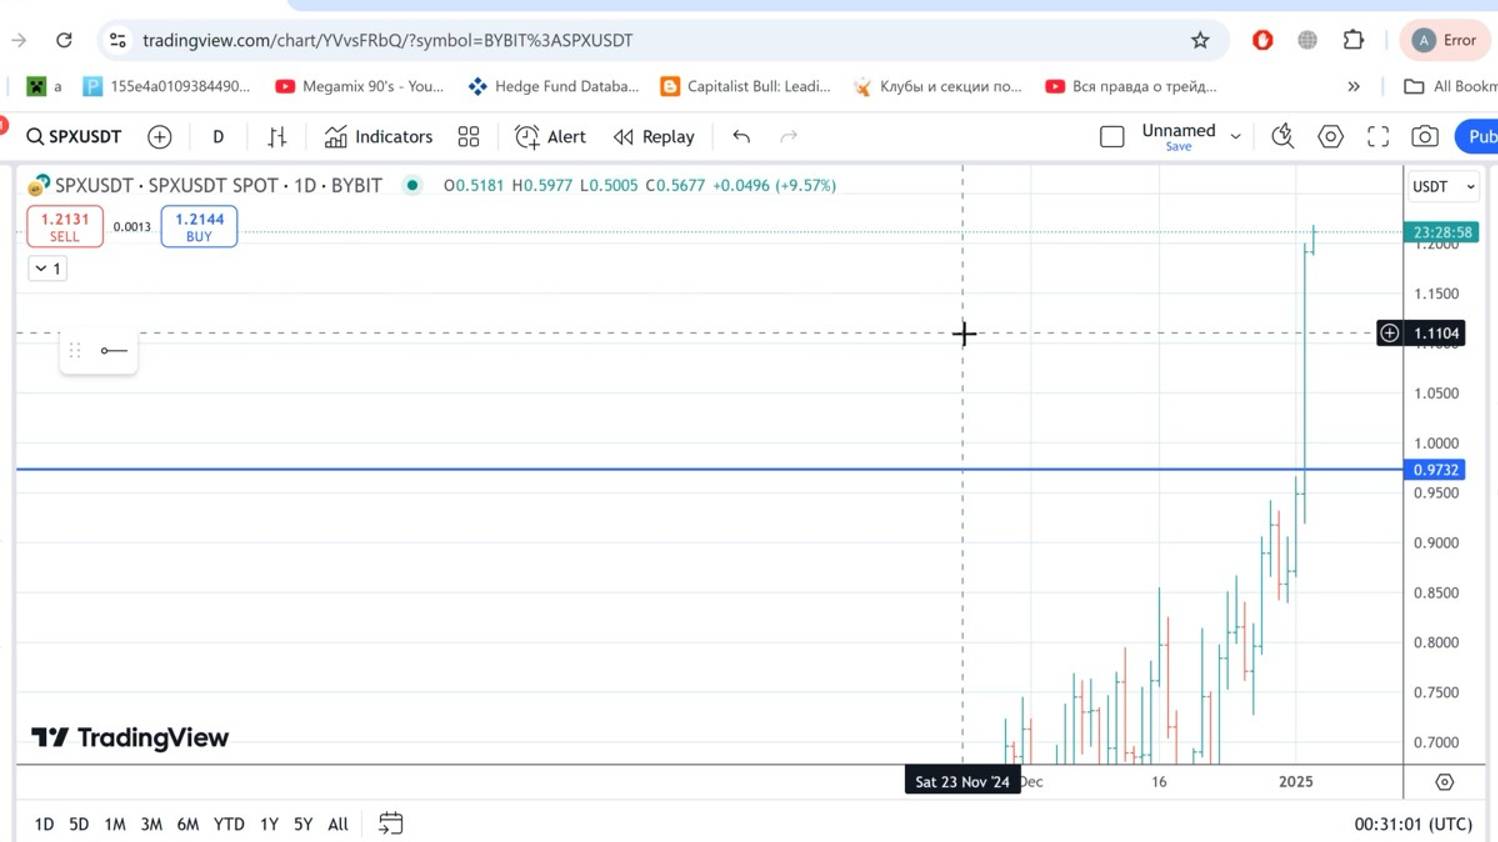The height and width of the screenshot is (842, 1498).
Task: Set date range to 1D
Action: pos(44,824)
